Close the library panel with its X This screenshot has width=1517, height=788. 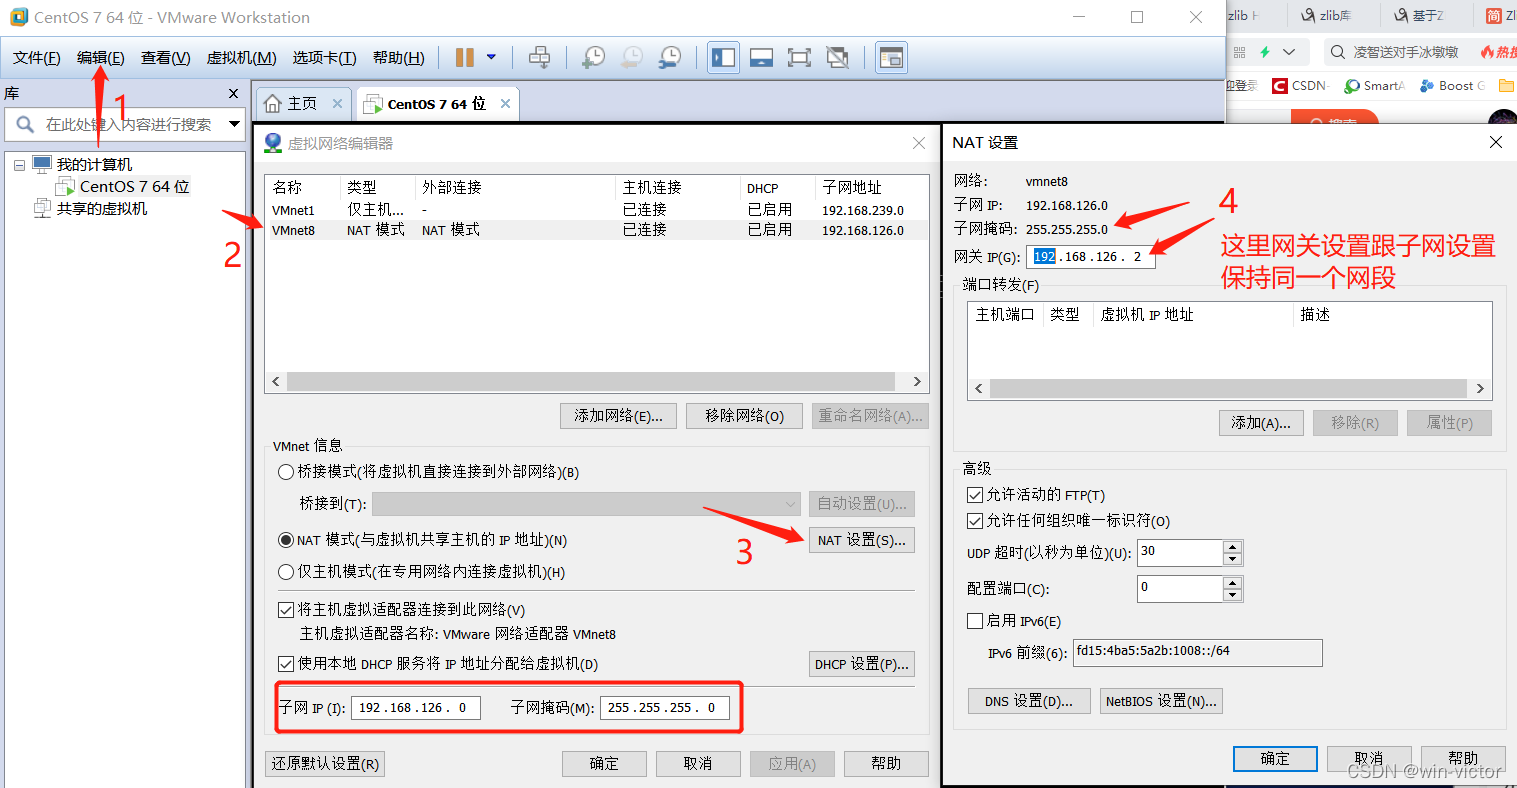pyautogui.click(x=234, y=93)
